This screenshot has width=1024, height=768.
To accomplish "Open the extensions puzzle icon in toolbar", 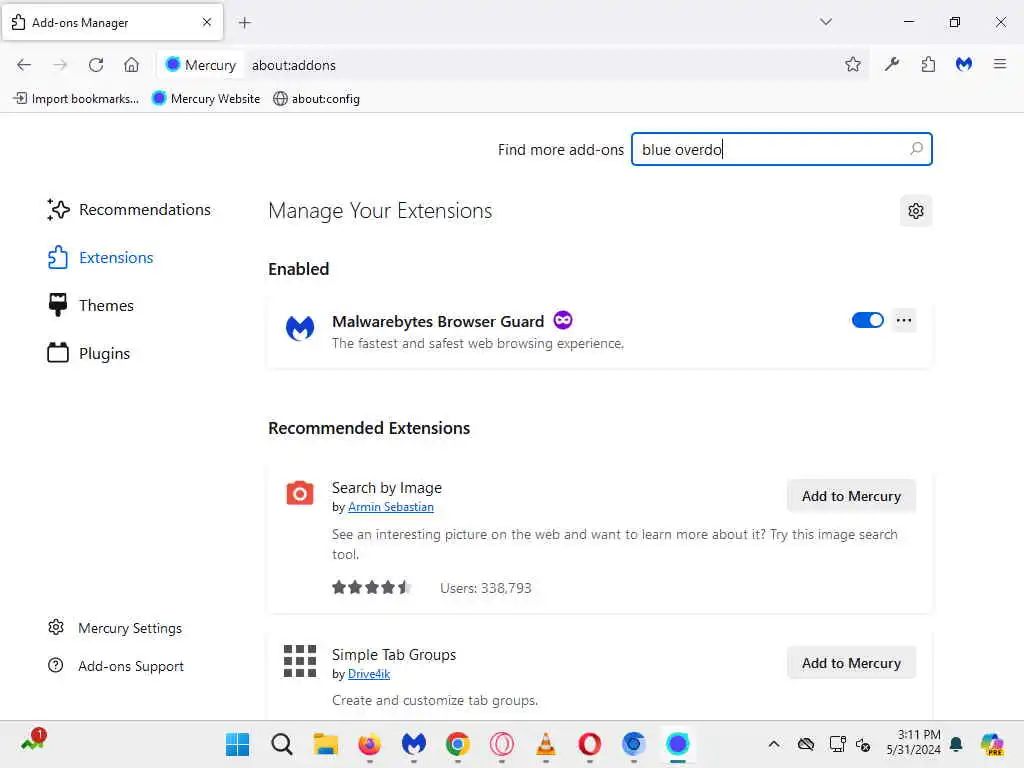I will 928,64.
